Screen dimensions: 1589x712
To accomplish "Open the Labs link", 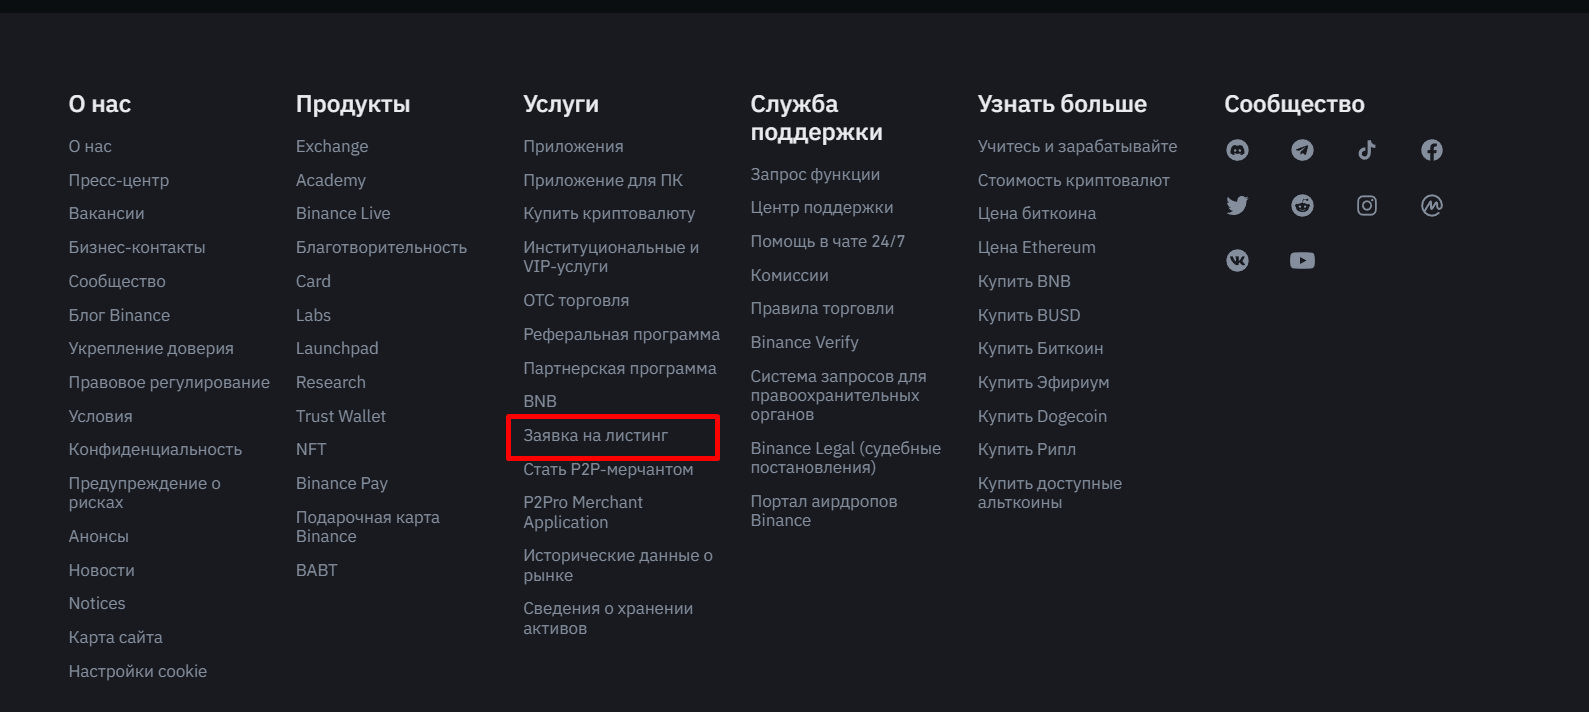I will pos(313,315).
